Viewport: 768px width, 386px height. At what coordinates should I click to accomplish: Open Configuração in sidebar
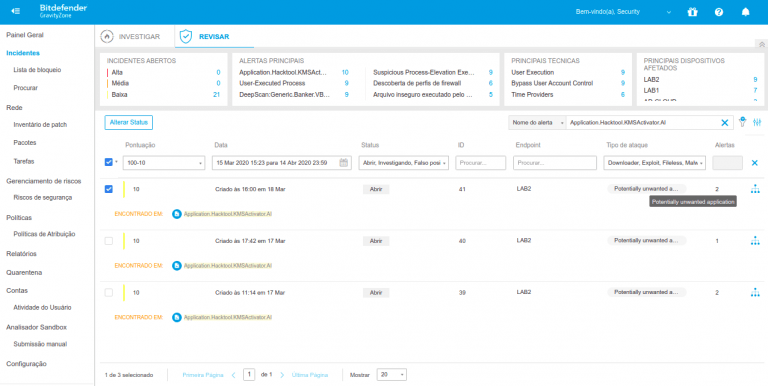click(26, 364)
